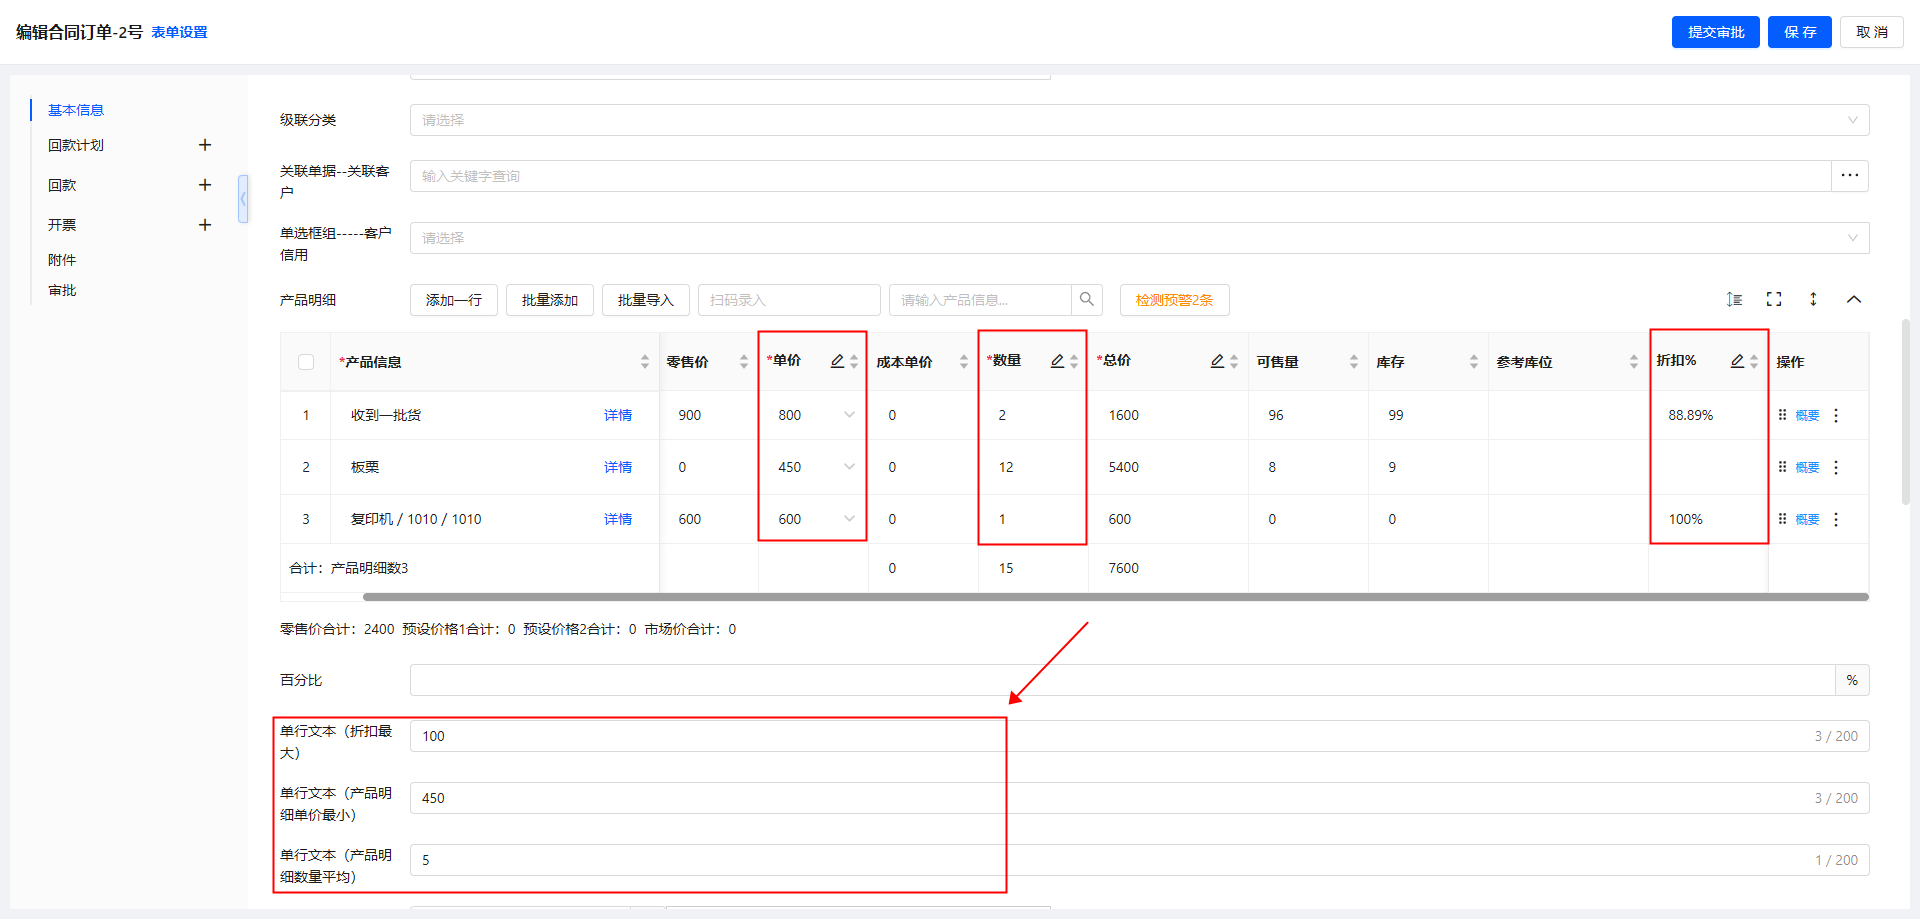Go to 审批 in the sidebar

coord(62,290)
